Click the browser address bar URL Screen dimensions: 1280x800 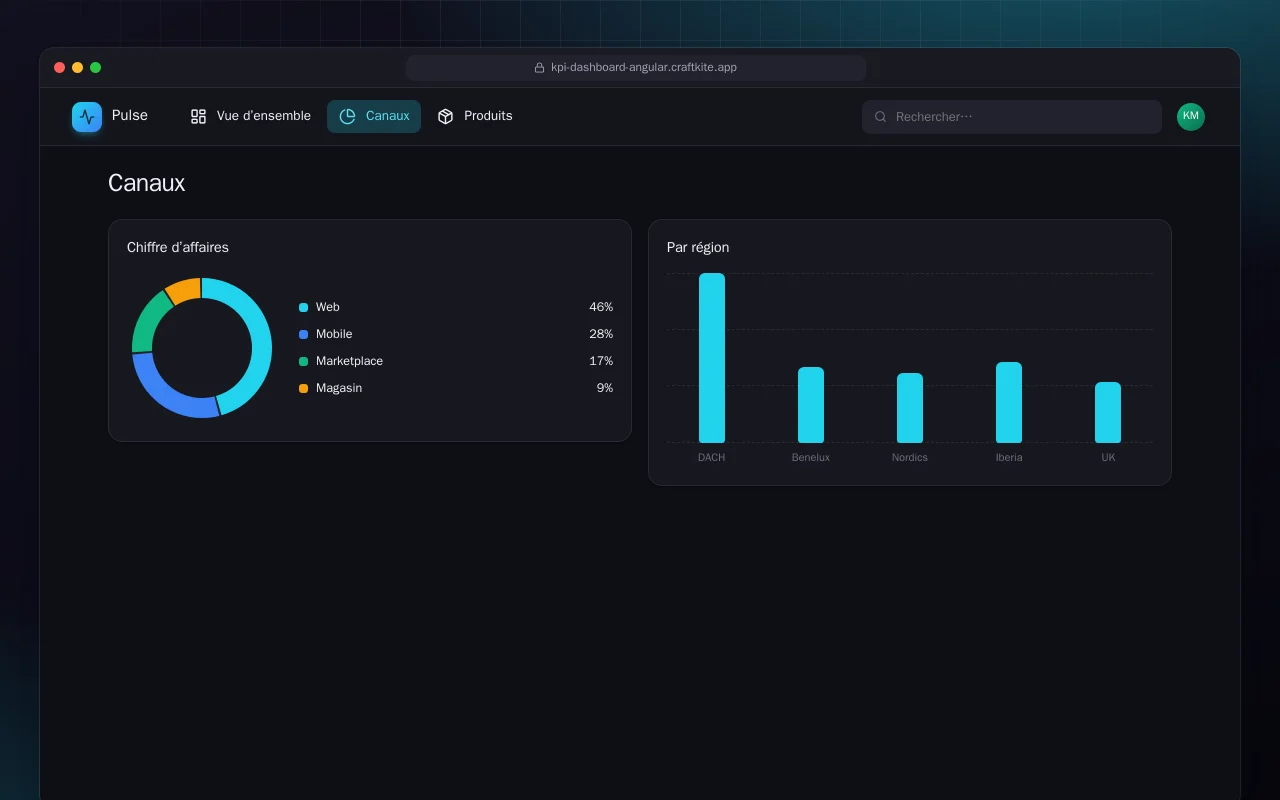click(x=644, y=68)
